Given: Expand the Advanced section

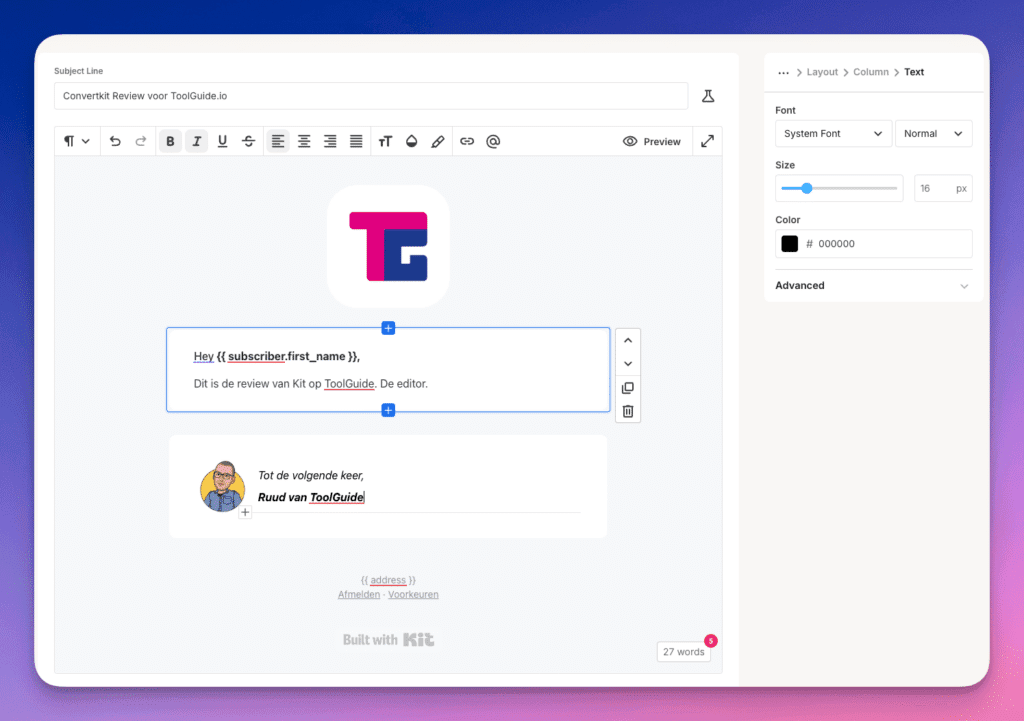Looking at the screenshot, I should [x=873, y=285].
